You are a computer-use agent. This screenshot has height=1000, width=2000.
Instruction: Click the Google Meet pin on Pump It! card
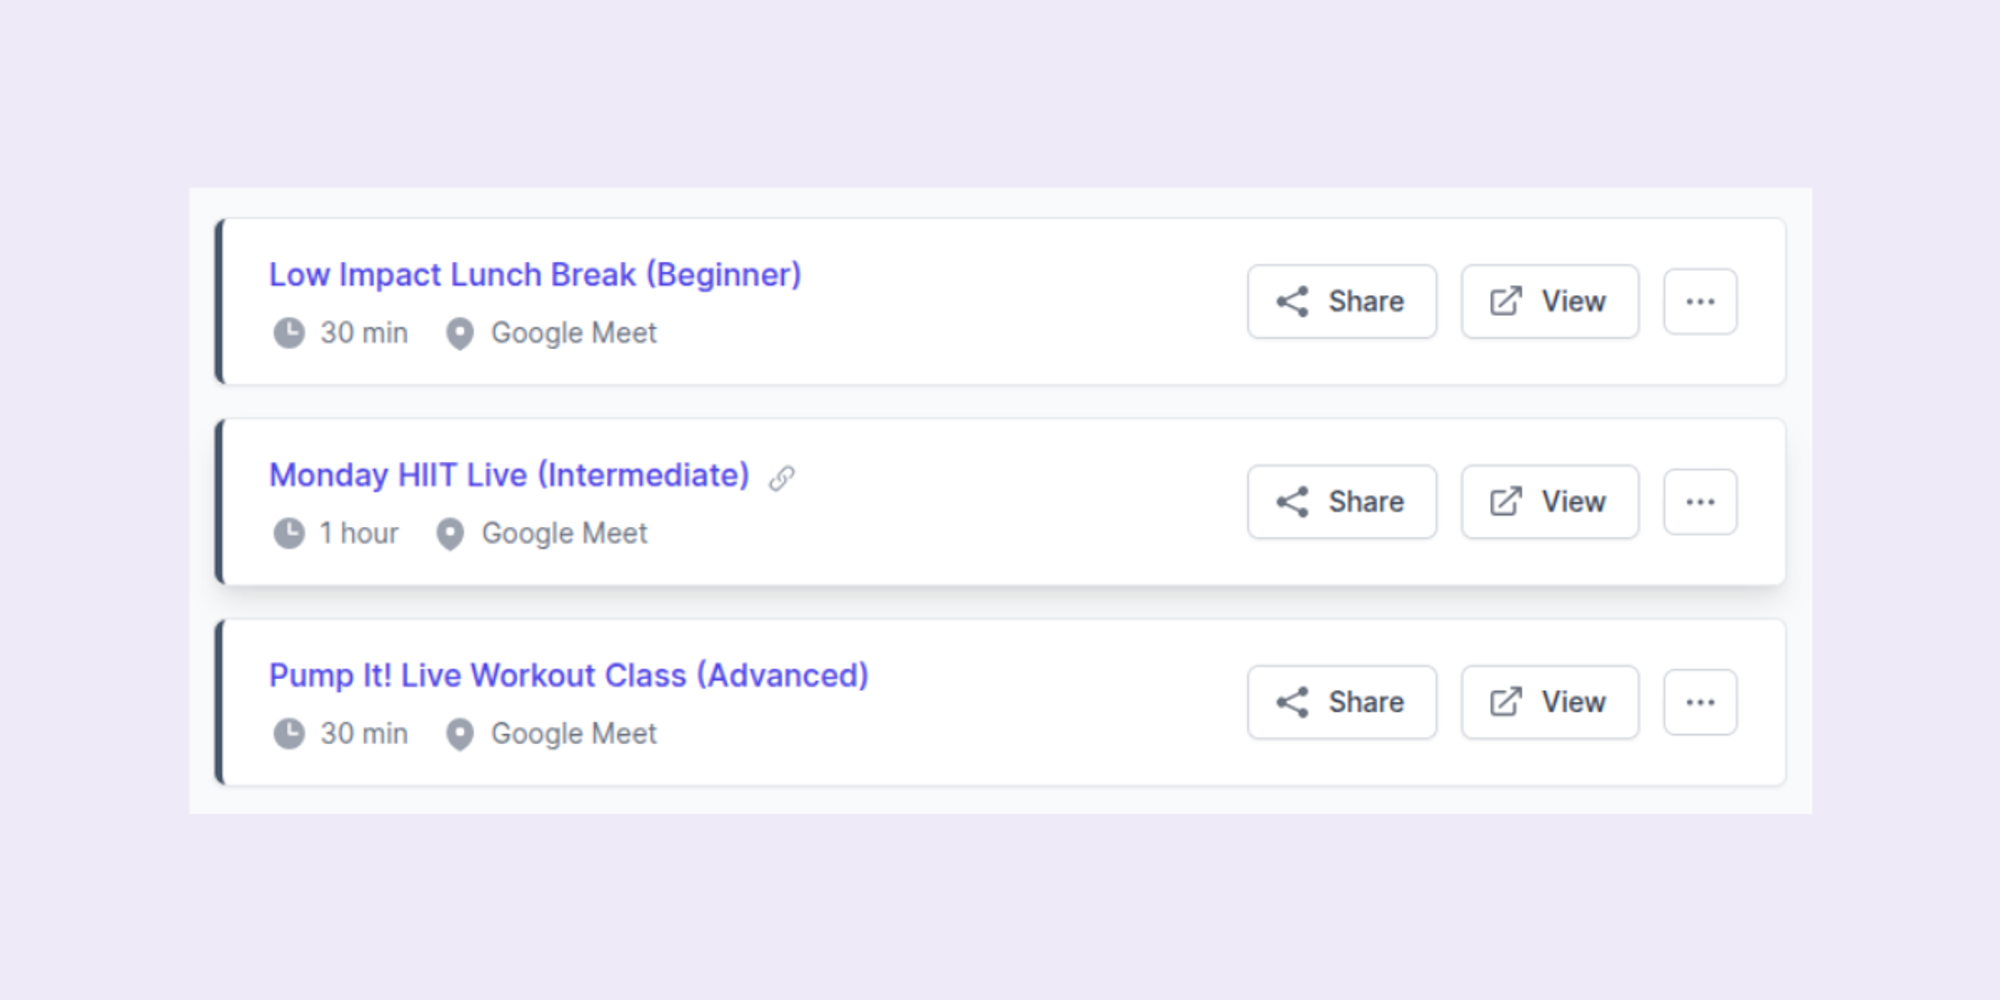[x=459, y=733]
